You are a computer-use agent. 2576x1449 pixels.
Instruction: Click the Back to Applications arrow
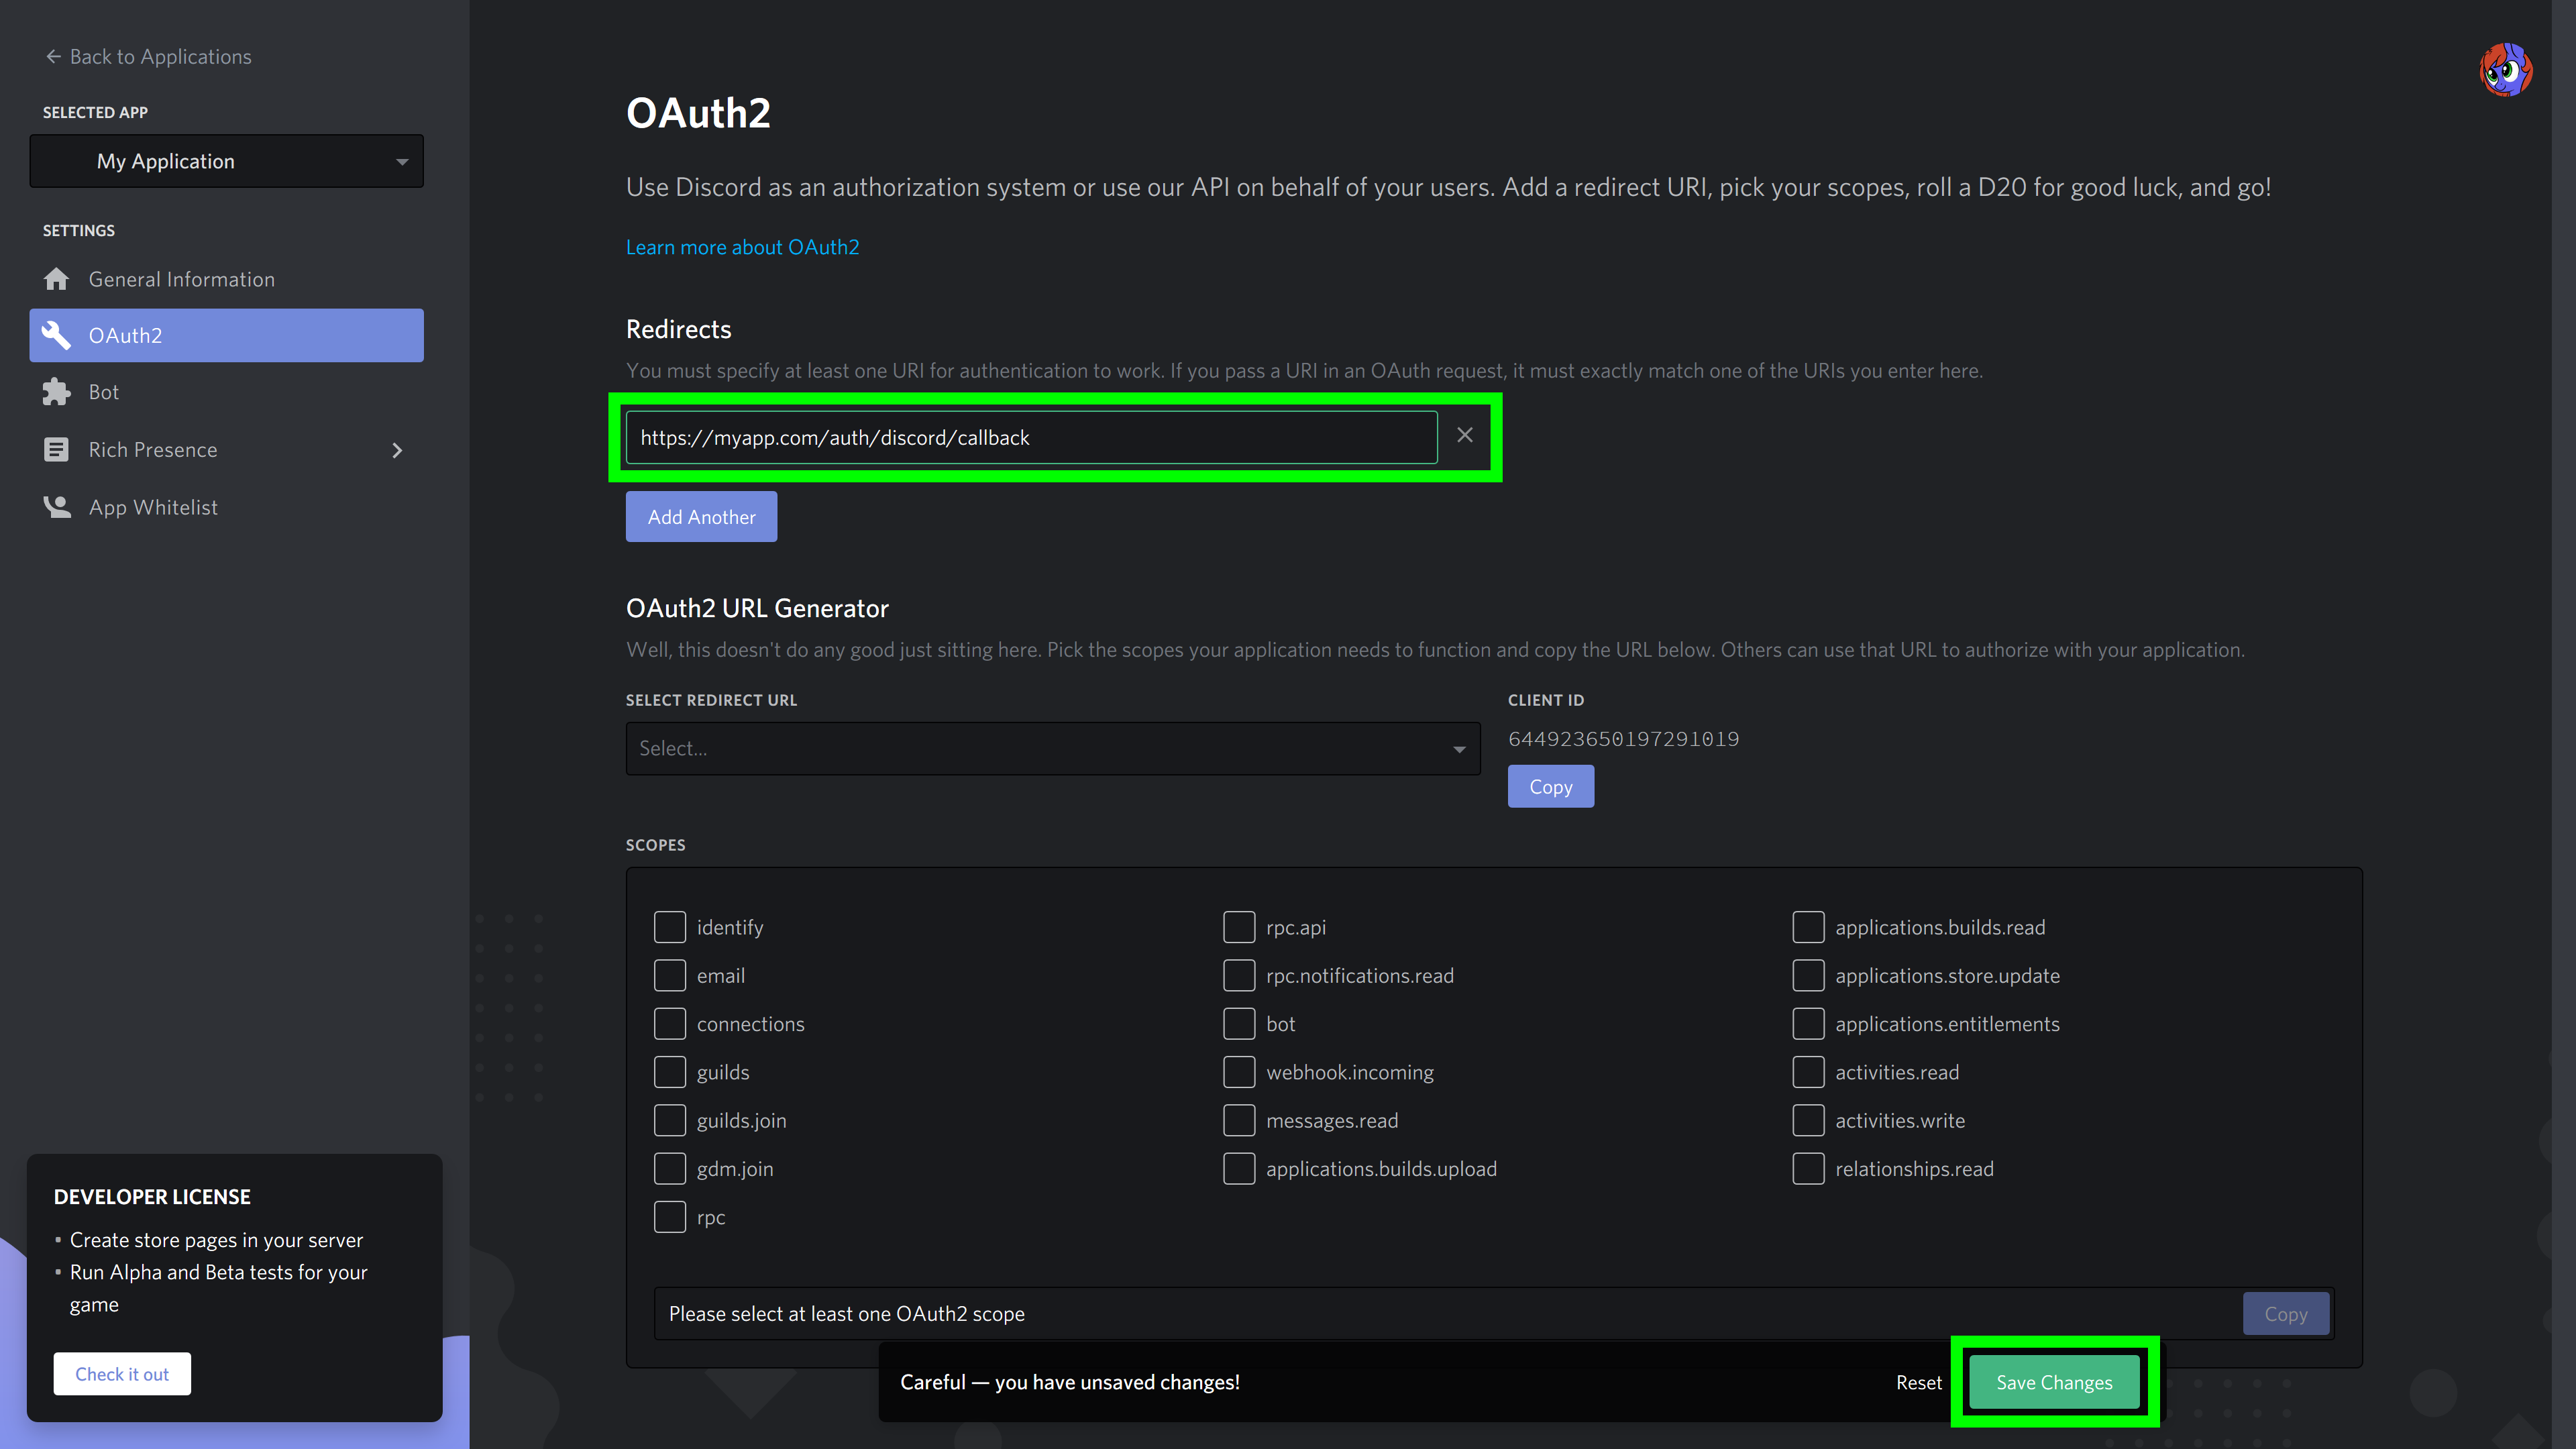click(53, 57)
